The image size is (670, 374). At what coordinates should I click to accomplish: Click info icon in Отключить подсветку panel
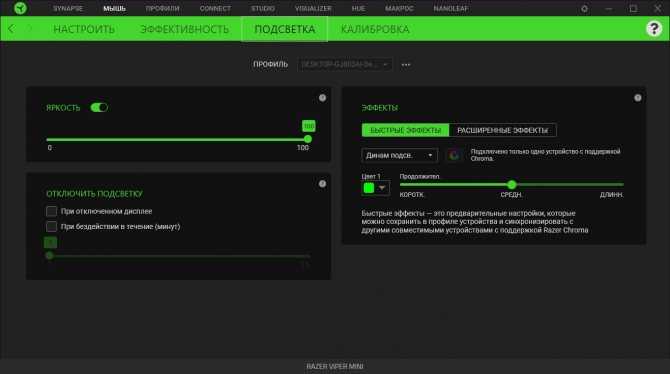click(x=322, y=184)
